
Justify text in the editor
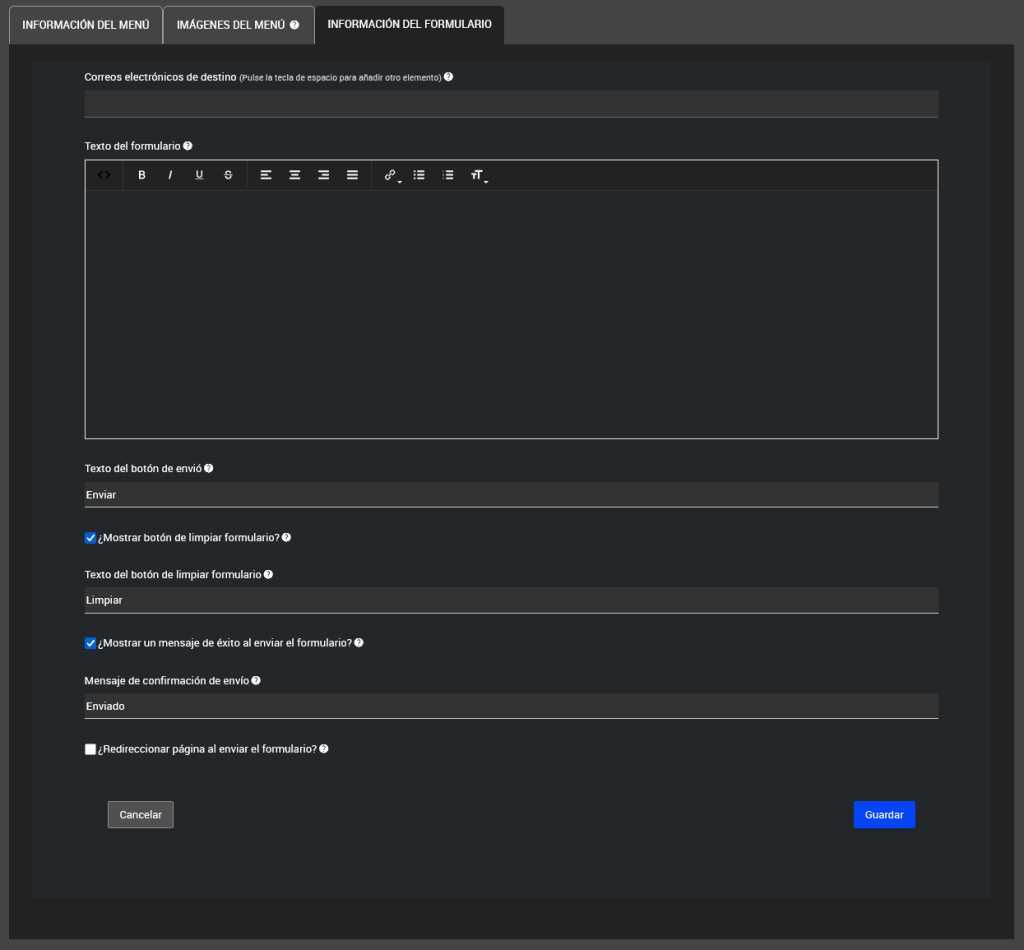tap(352, 175)
